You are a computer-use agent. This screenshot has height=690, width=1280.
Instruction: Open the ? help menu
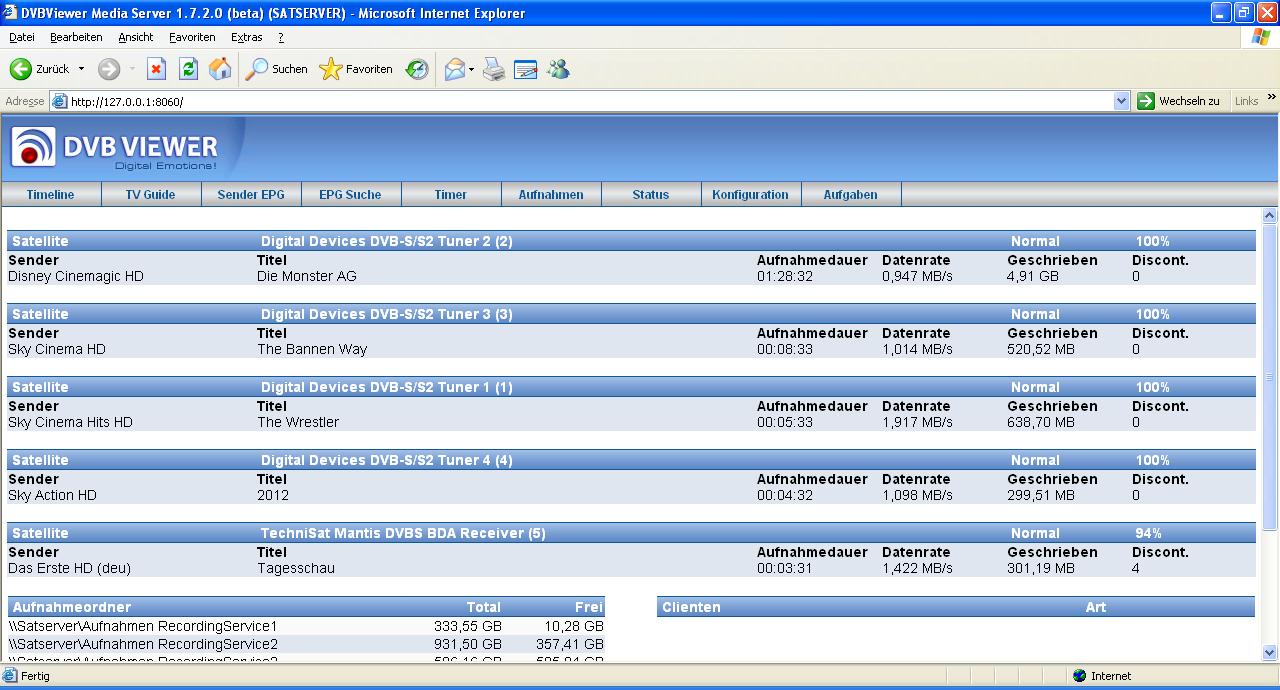click(x=281, y=37)
